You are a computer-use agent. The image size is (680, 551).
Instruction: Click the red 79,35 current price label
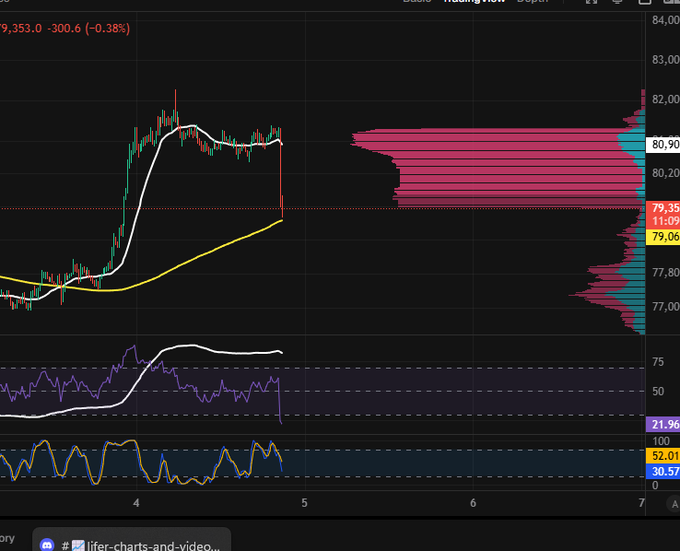[x=663, y=208]
